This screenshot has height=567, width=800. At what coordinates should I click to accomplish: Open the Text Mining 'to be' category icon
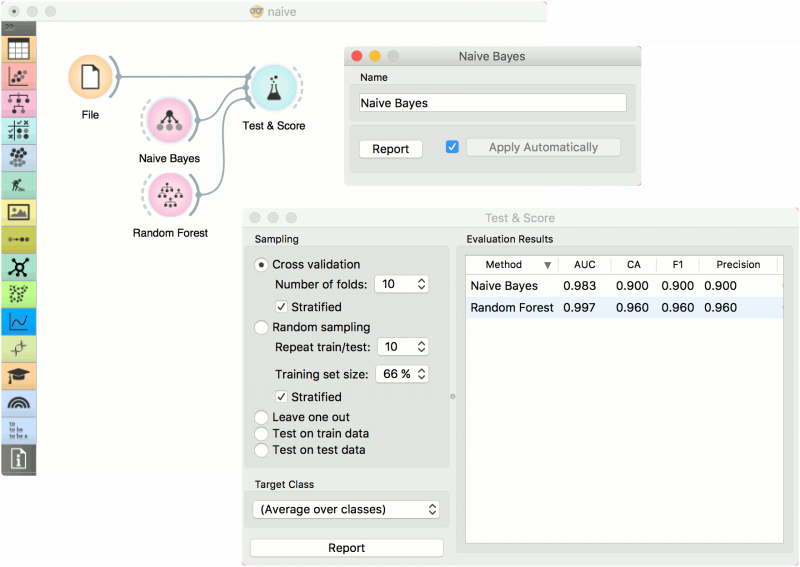coord(18,430)
